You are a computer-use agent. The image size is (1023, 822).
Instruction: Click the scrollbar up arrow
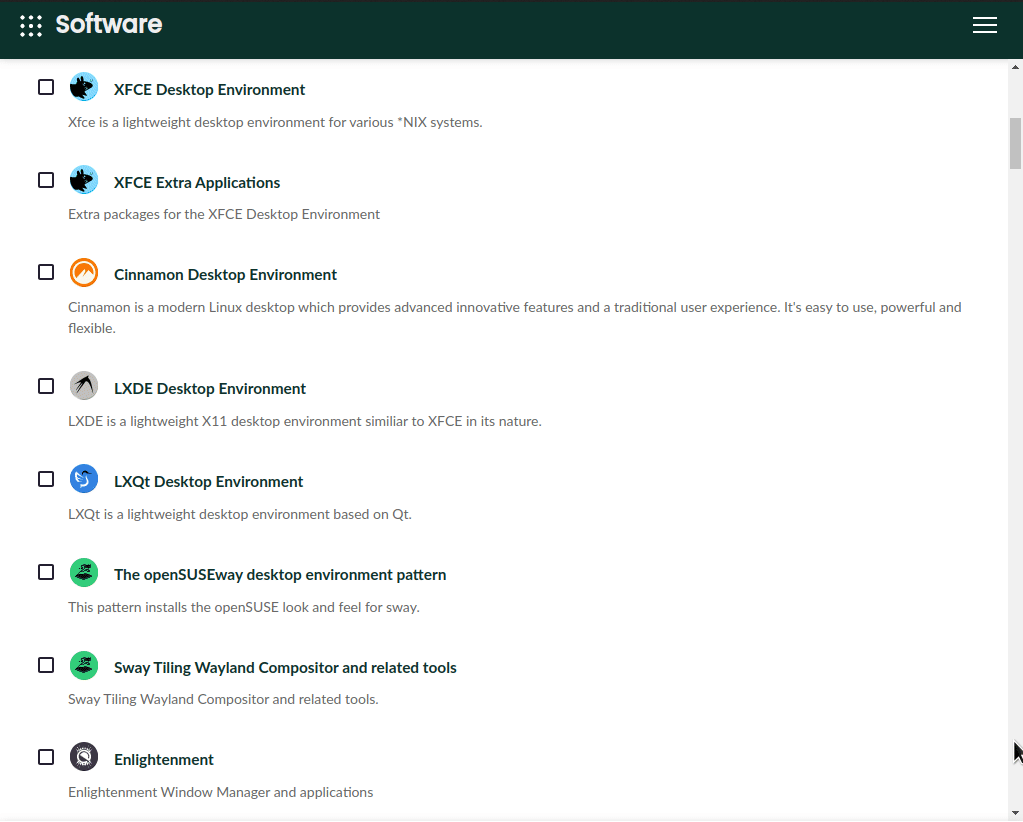coord(1015,67)
